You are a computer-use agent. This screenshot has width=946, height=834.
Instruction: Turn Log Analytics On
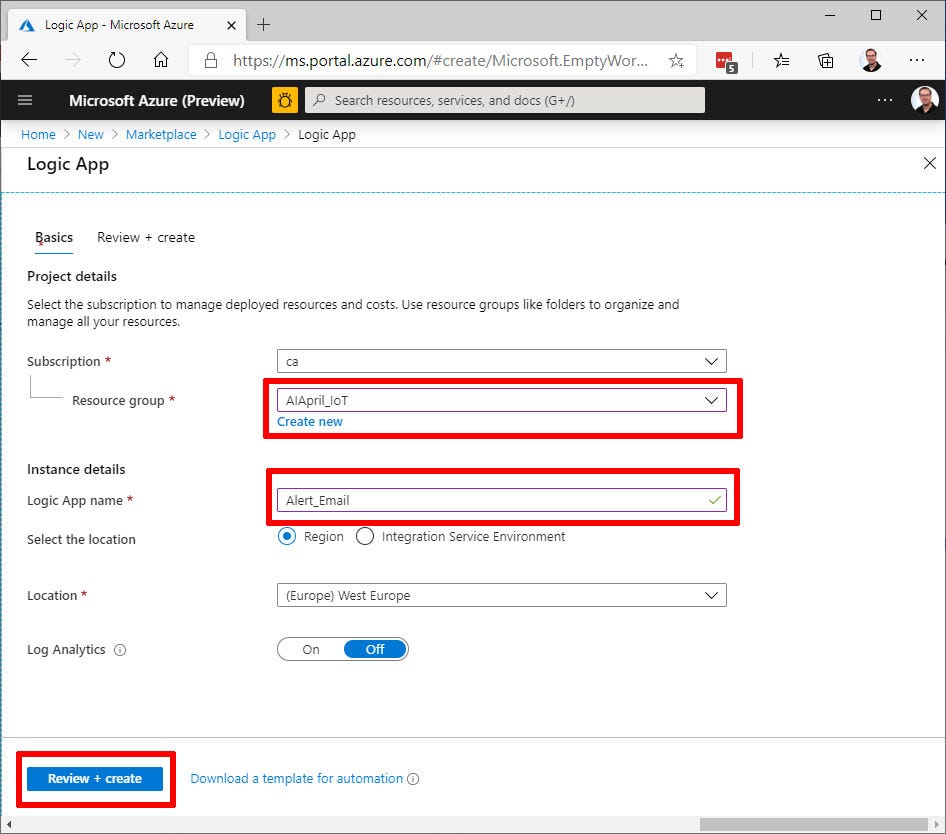[311, 649]
